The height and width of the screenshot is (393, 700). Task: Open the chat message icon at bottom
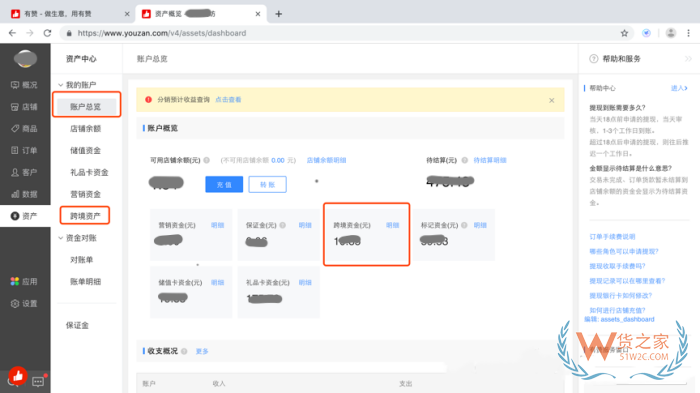tap(38, 381)
